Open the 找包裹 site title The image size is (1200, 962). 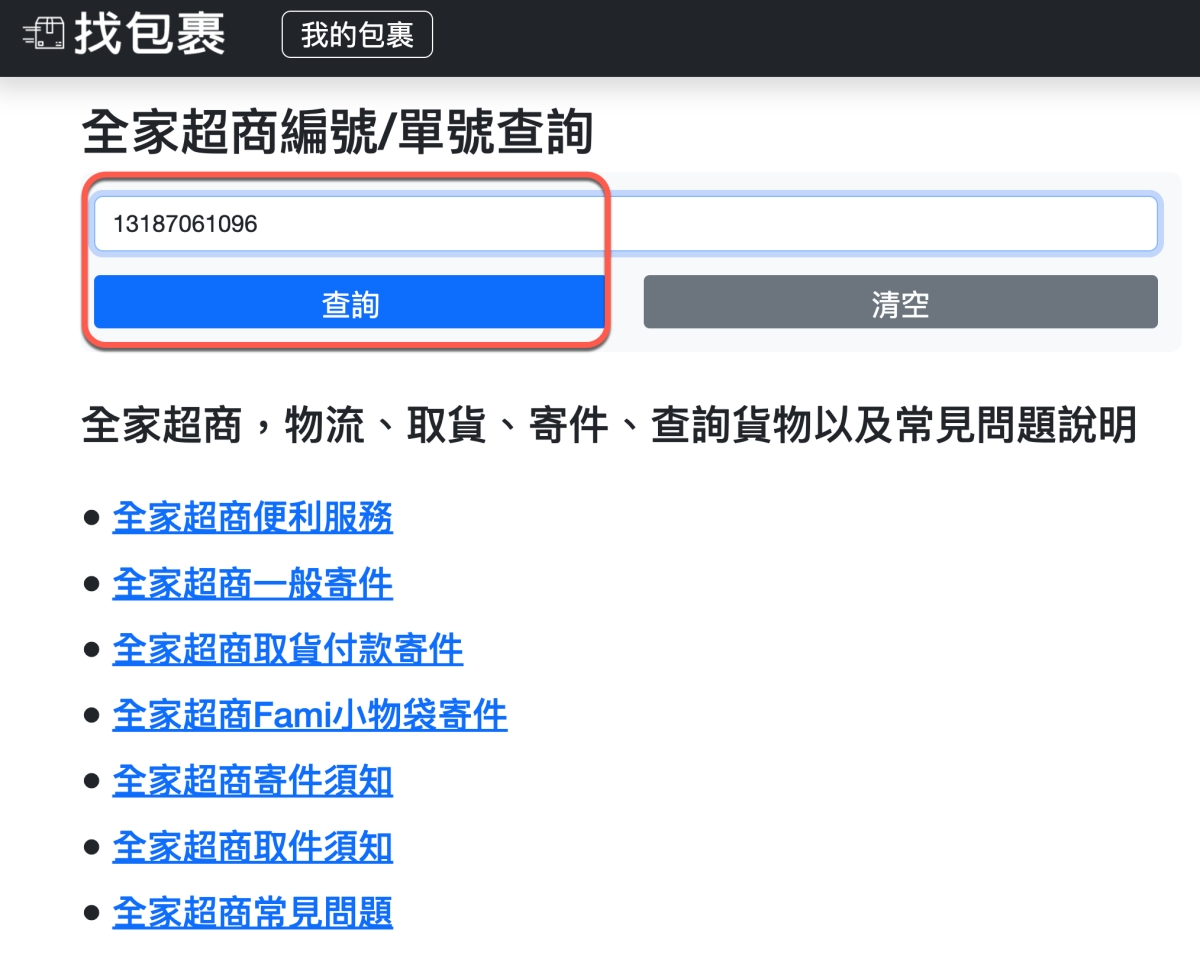(x=149, y=35)
